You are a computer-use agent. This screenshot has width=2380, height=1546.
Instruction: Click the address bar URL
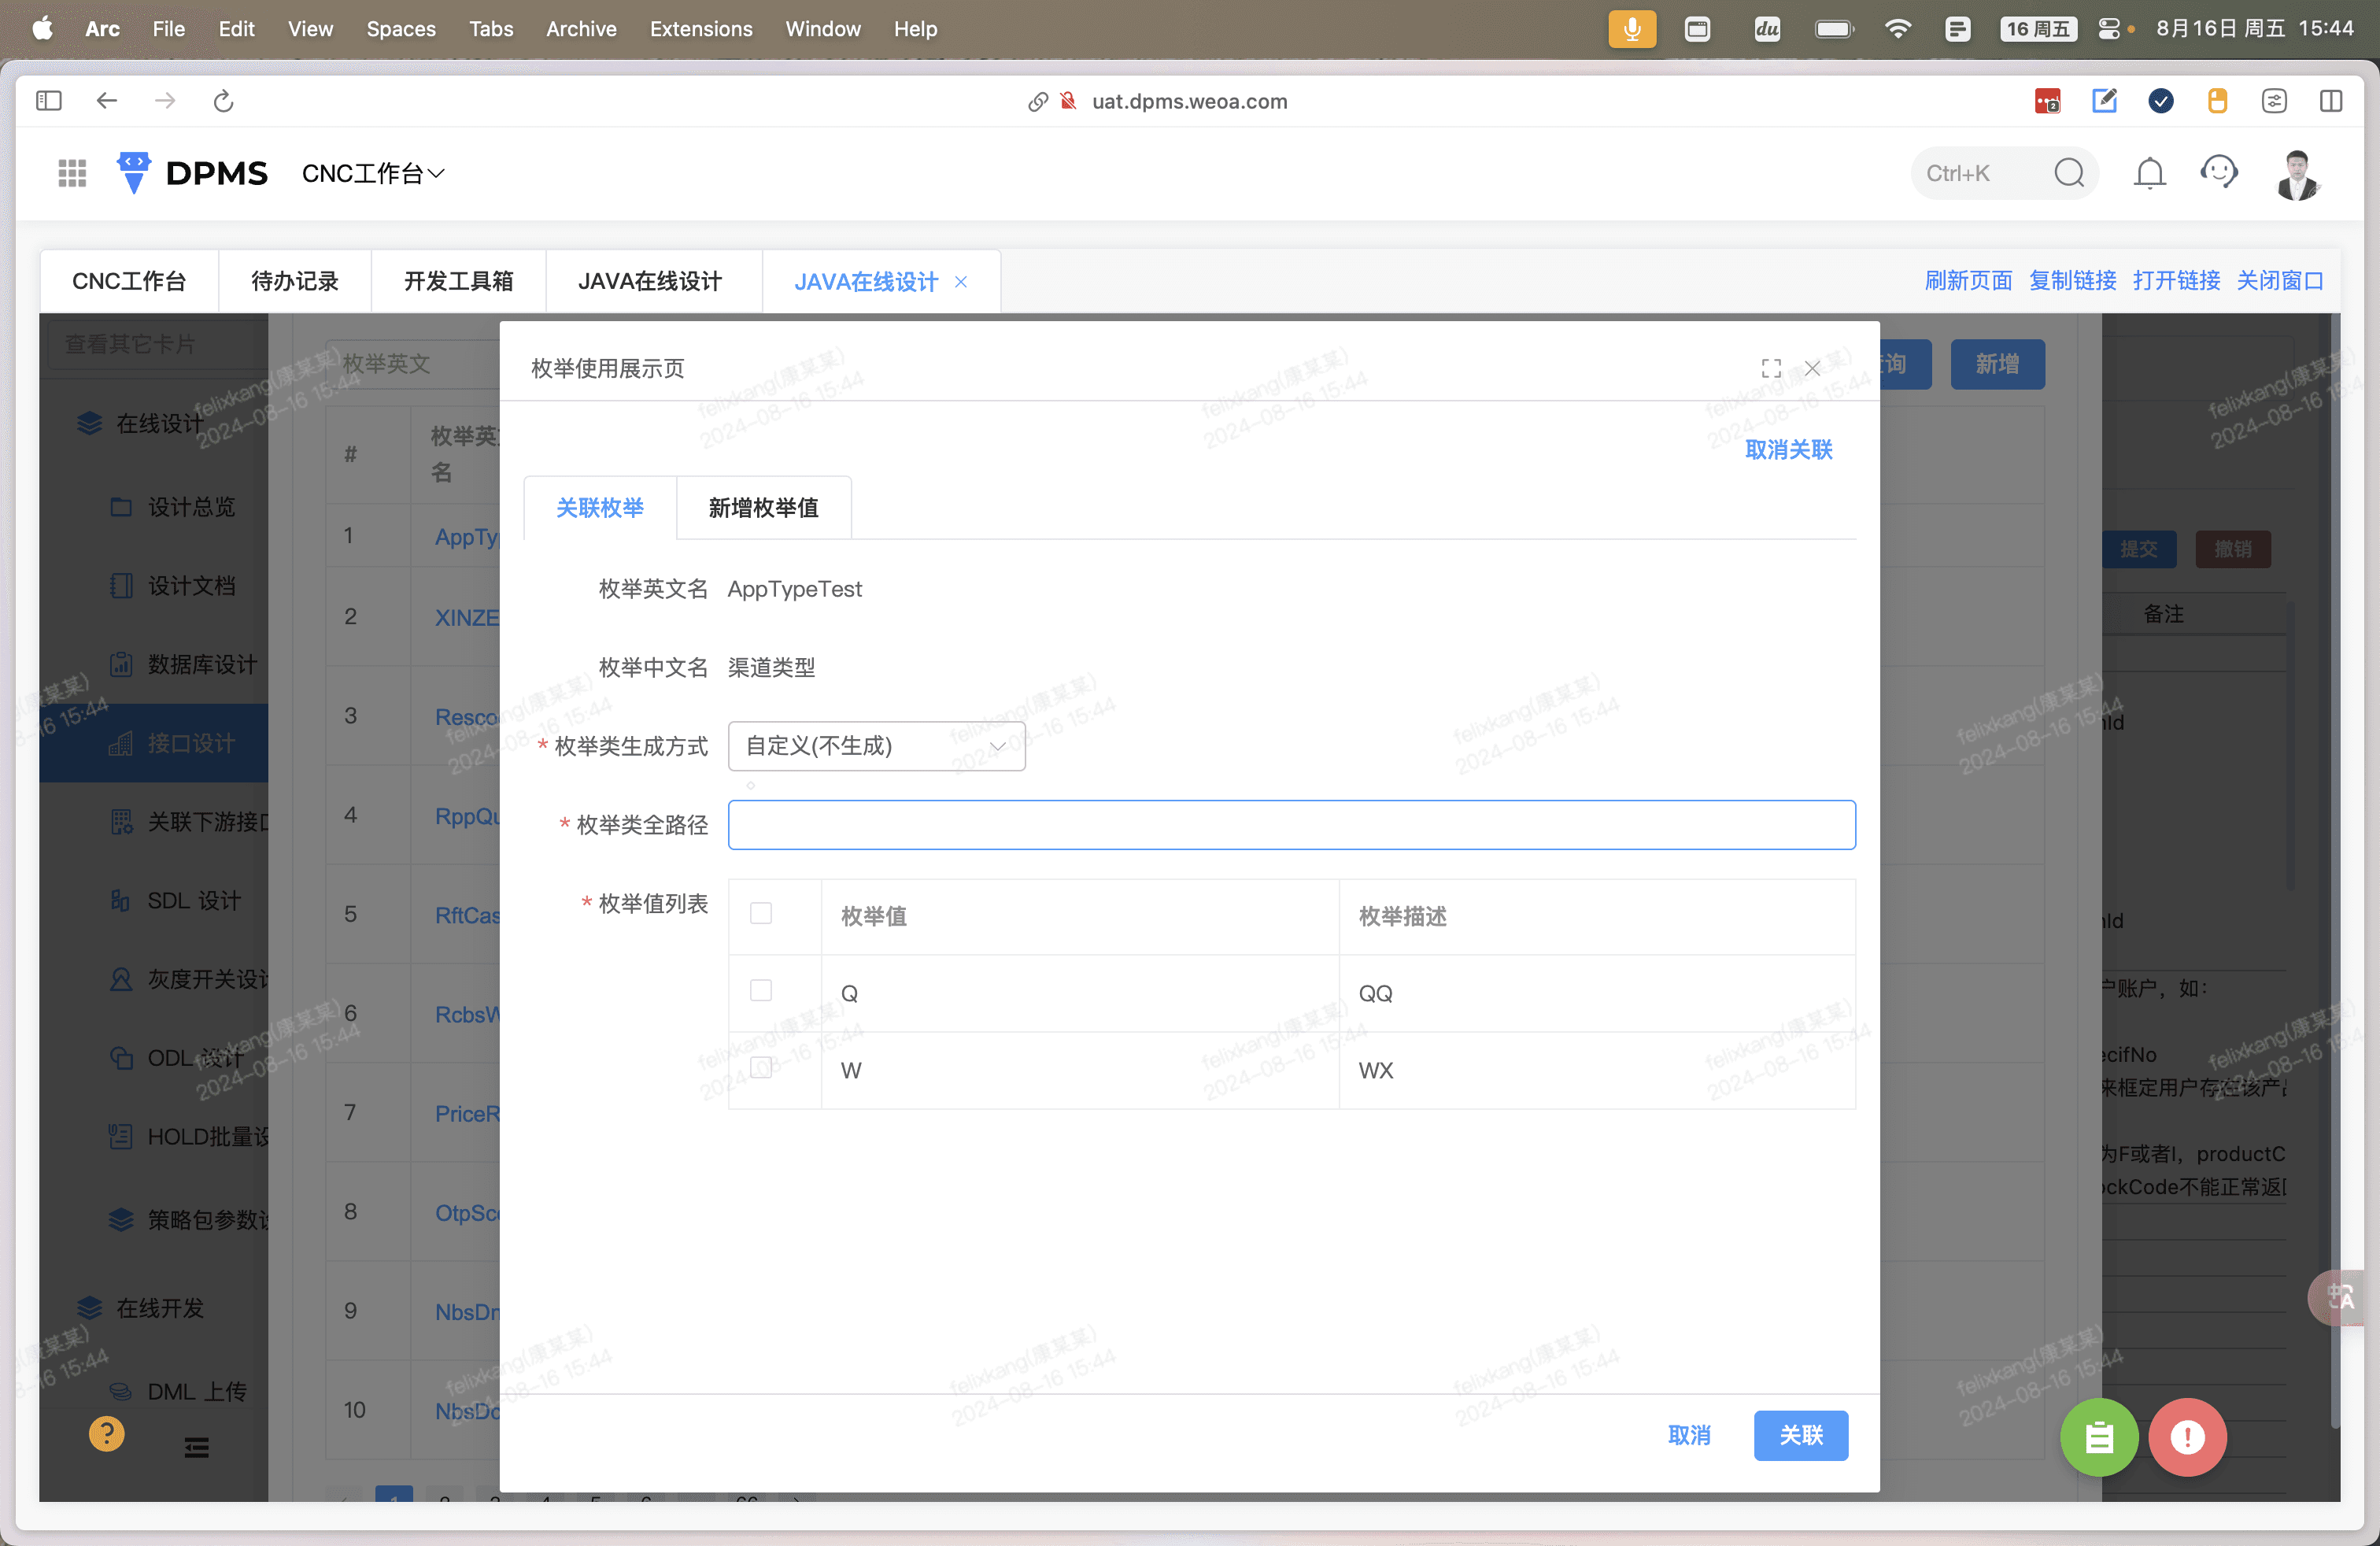(1189, 102)
